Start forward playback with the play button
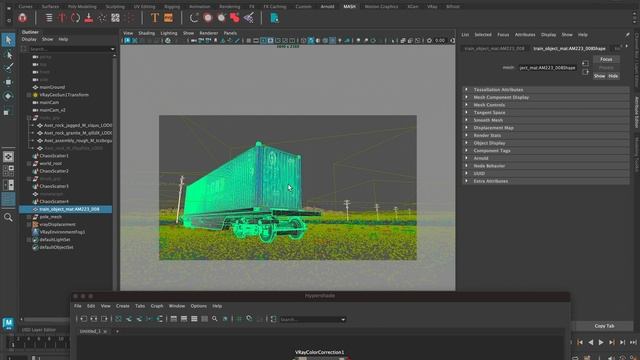The image size is (640, 360). click(601, 342)
